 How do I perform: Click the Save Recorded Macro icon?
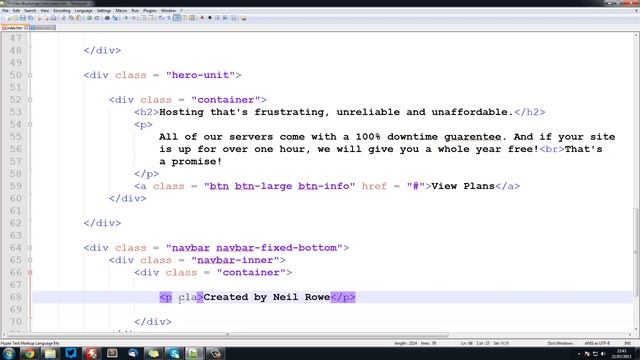pyautogui.click(x=233, y=18)
